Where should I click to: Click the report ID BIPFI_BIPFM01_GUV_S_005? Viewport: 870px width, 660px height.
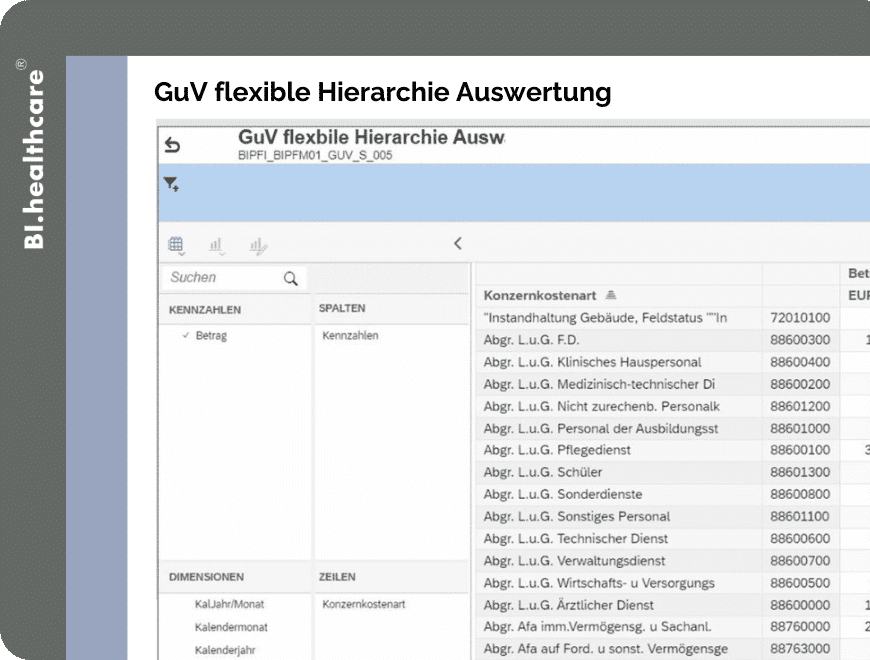pos(315,155)
